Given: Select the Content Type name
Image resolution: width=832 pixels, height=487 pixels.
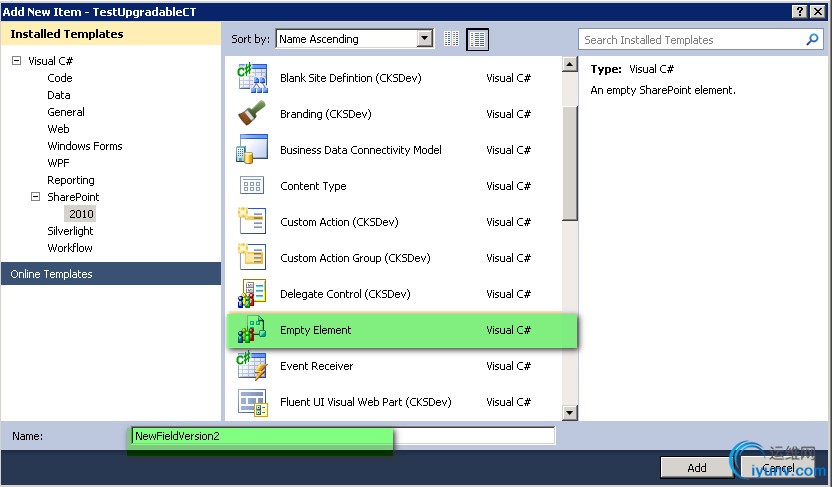Looking at the screenshot, I should [x=313, y=186].
